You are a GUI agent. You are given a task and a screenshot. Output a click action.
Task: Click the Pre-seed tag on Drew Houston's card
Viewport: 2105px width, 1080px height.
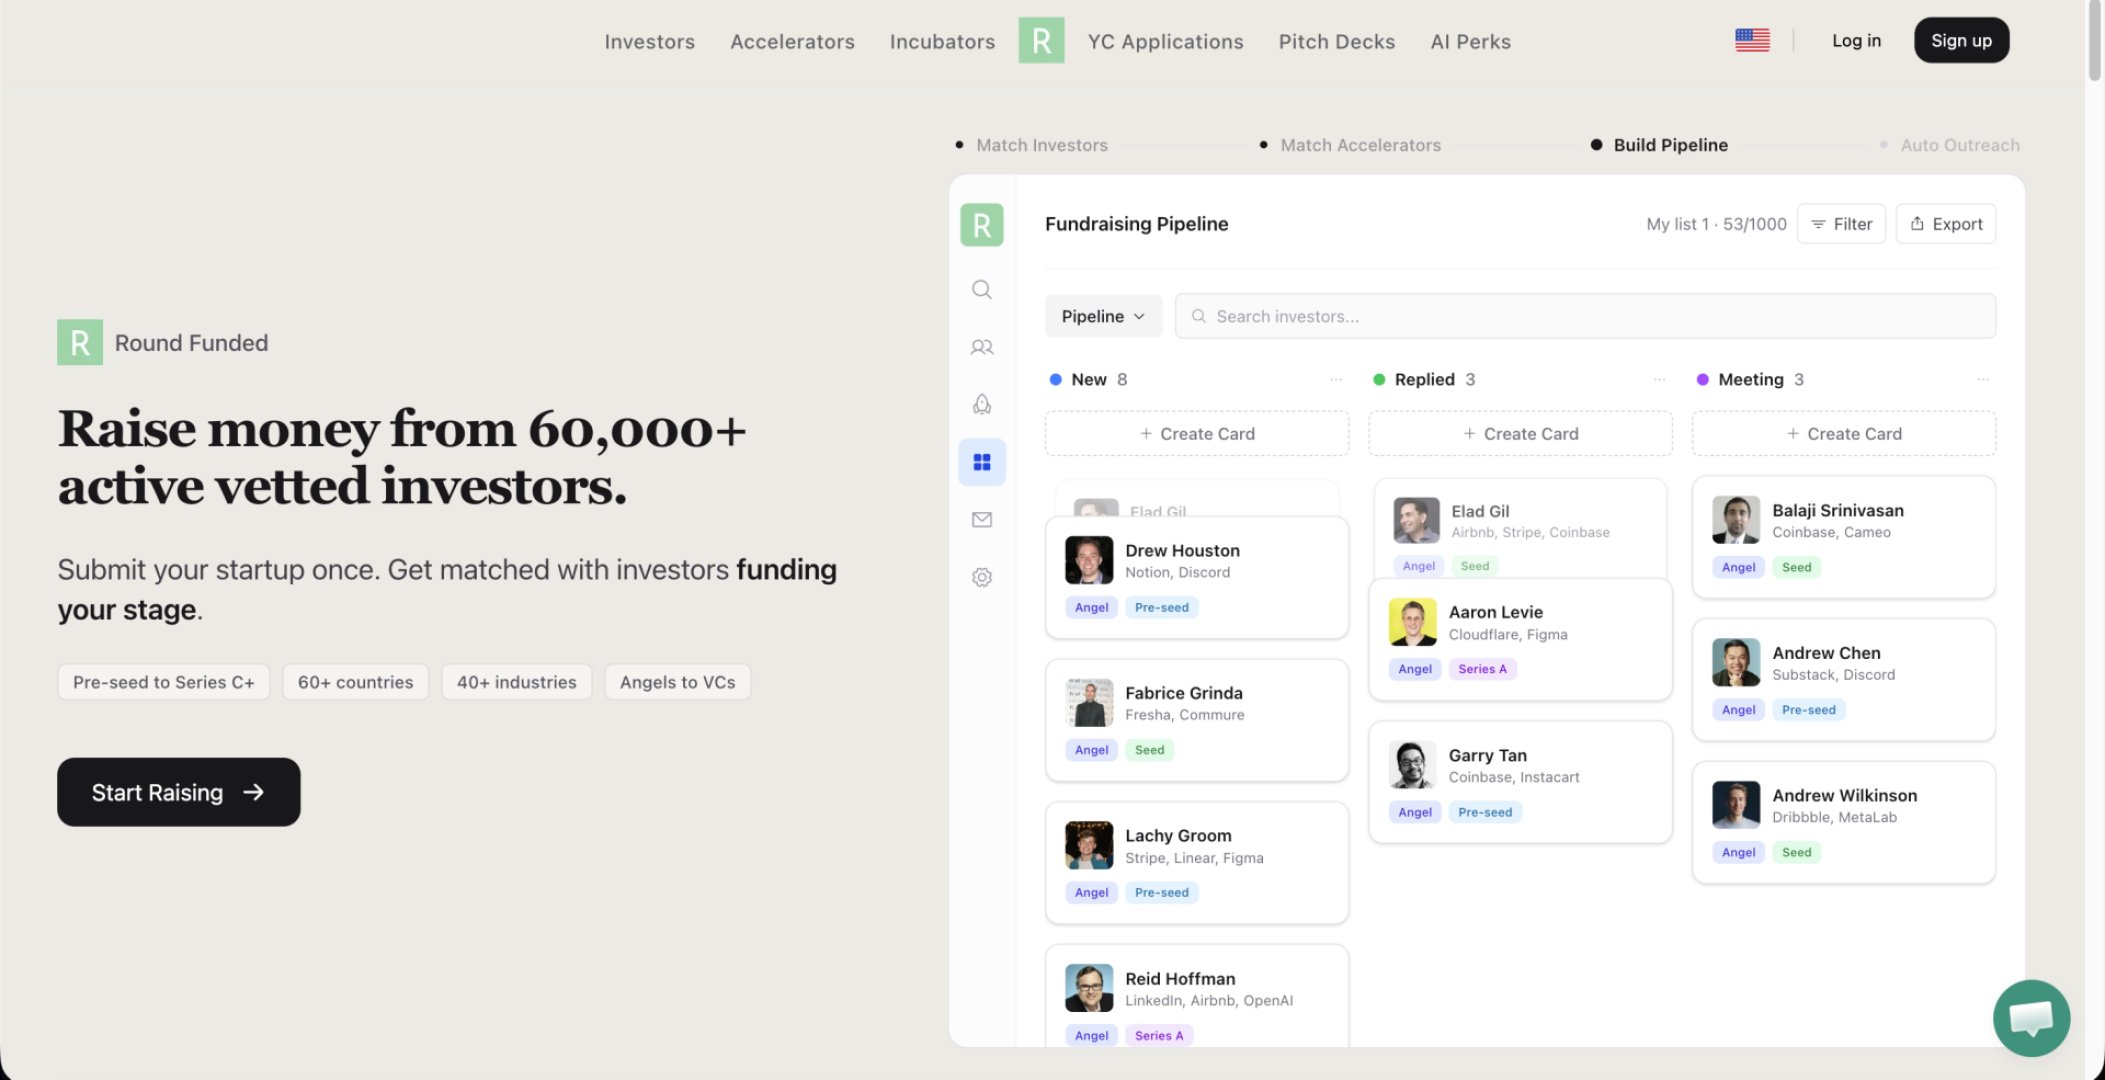pyautogui.click(x=1162, y=607)
